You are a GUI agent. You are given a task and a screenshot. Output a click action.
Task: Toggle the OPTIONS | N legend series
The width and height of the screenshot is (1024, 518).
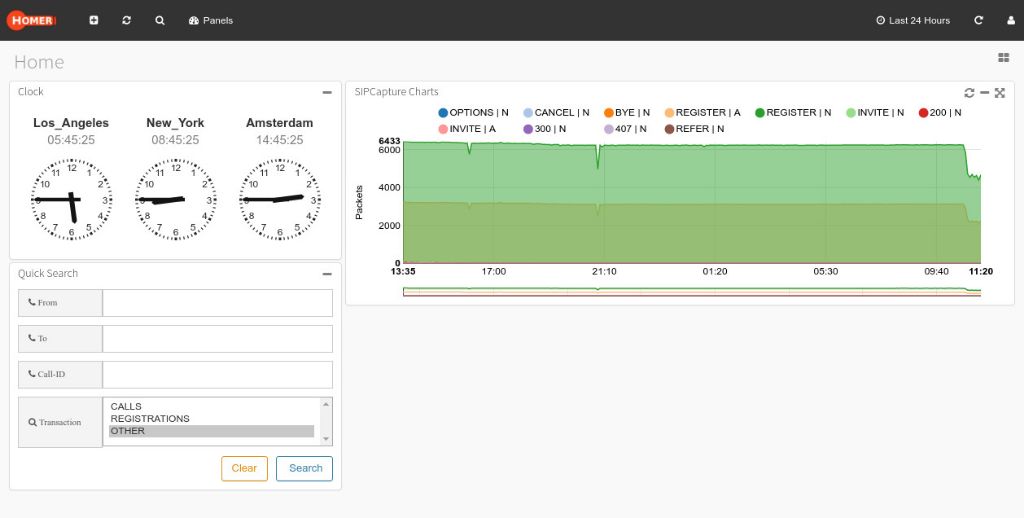[472, 113]
